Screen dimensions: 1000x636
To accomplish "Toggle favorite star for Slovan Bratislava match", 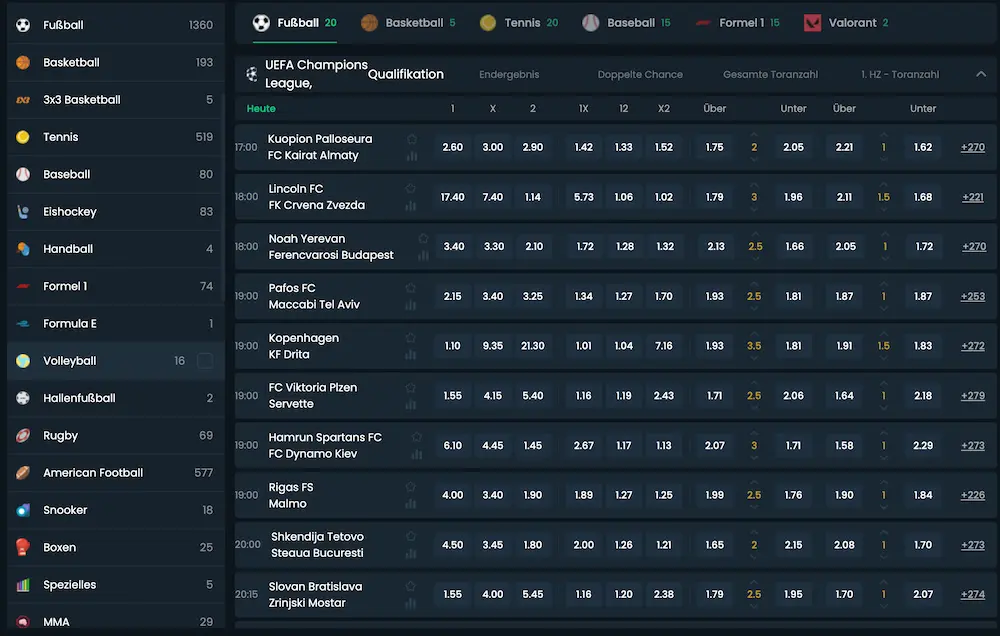I will (x=411, y=586).
